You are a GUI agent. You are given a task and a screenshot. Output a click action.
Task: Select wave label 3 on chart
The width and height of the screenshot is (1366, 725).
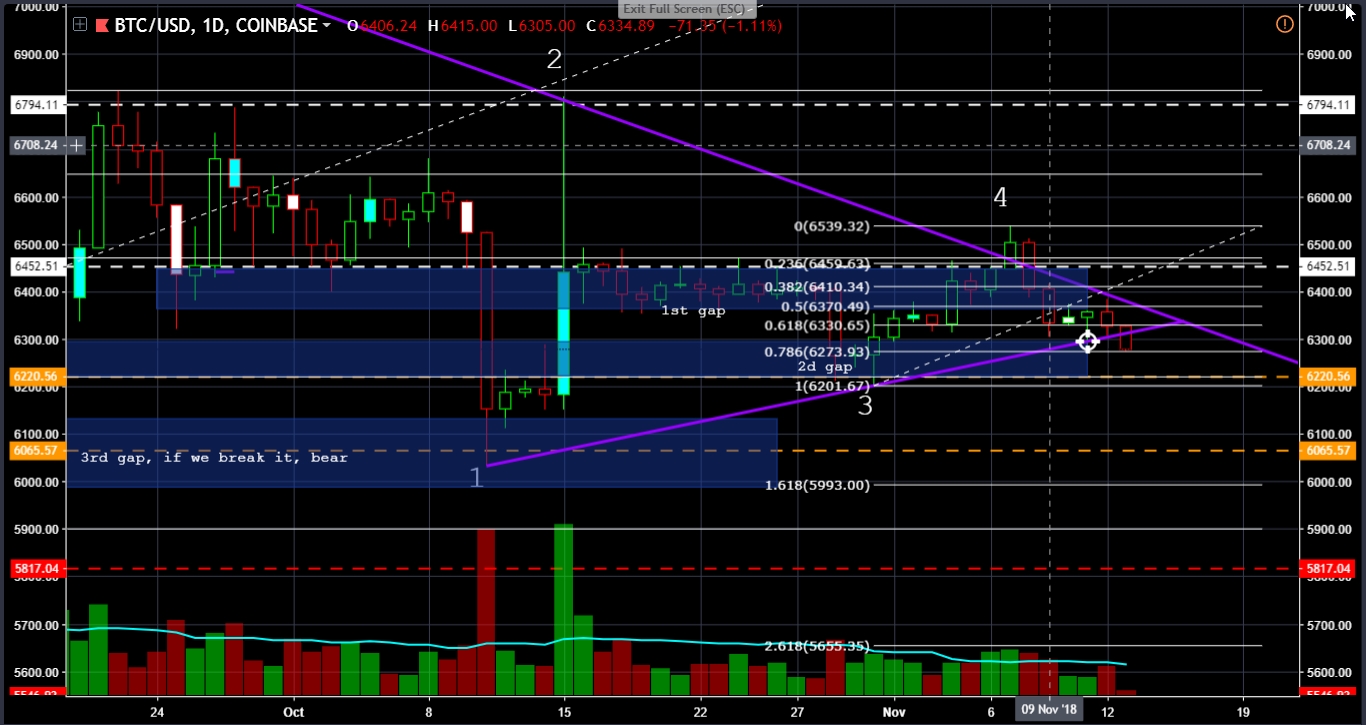(865, 405)
